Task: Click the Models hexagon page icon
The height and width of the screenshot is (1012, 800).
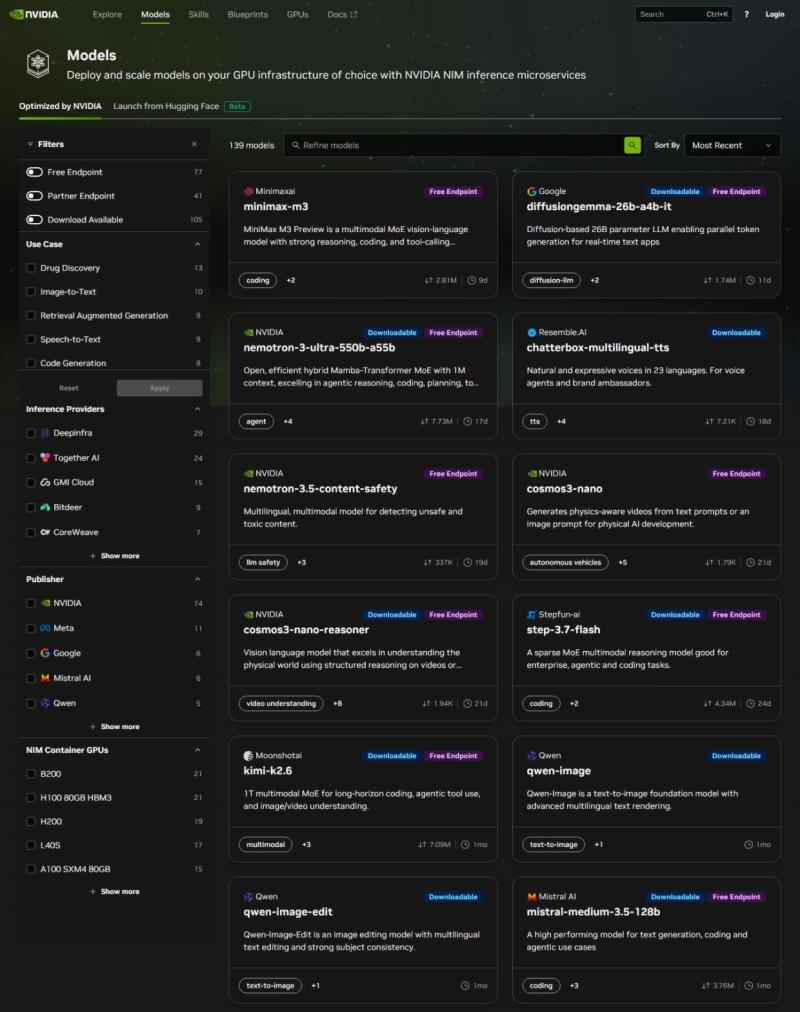Action: click(38, 63)
